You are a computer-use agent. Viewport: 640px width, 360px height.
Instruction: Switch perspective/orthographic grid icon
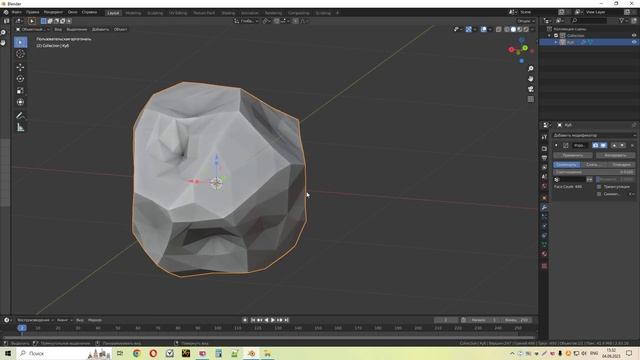[531, 99]
